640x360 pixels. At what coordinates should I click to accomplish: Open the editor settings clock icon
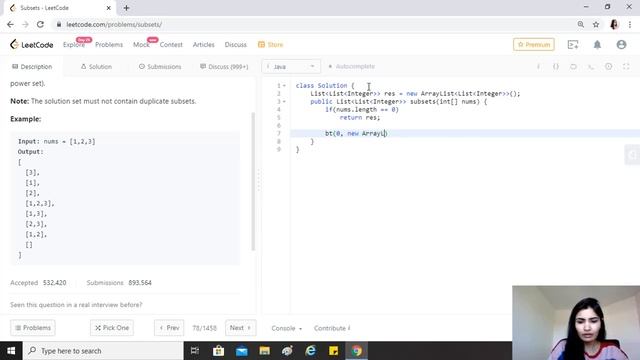(609, 67)
